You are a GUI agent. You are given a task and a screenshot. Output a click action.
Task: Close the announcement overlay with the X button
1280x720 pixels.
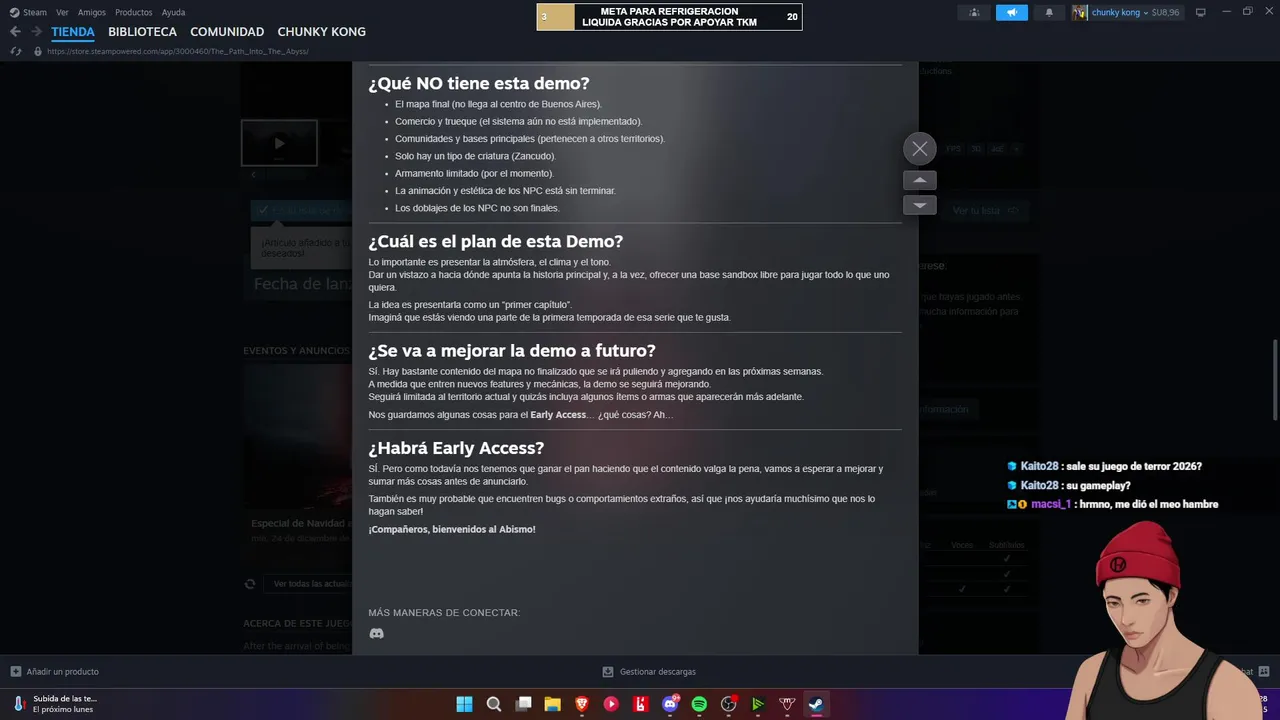pos(920,149)
